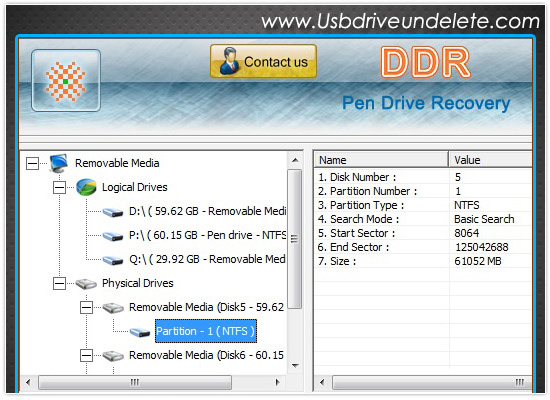Open the Contact us button
Image resolution: width=550 pixels, height=400 pixels.
point(263,61)
